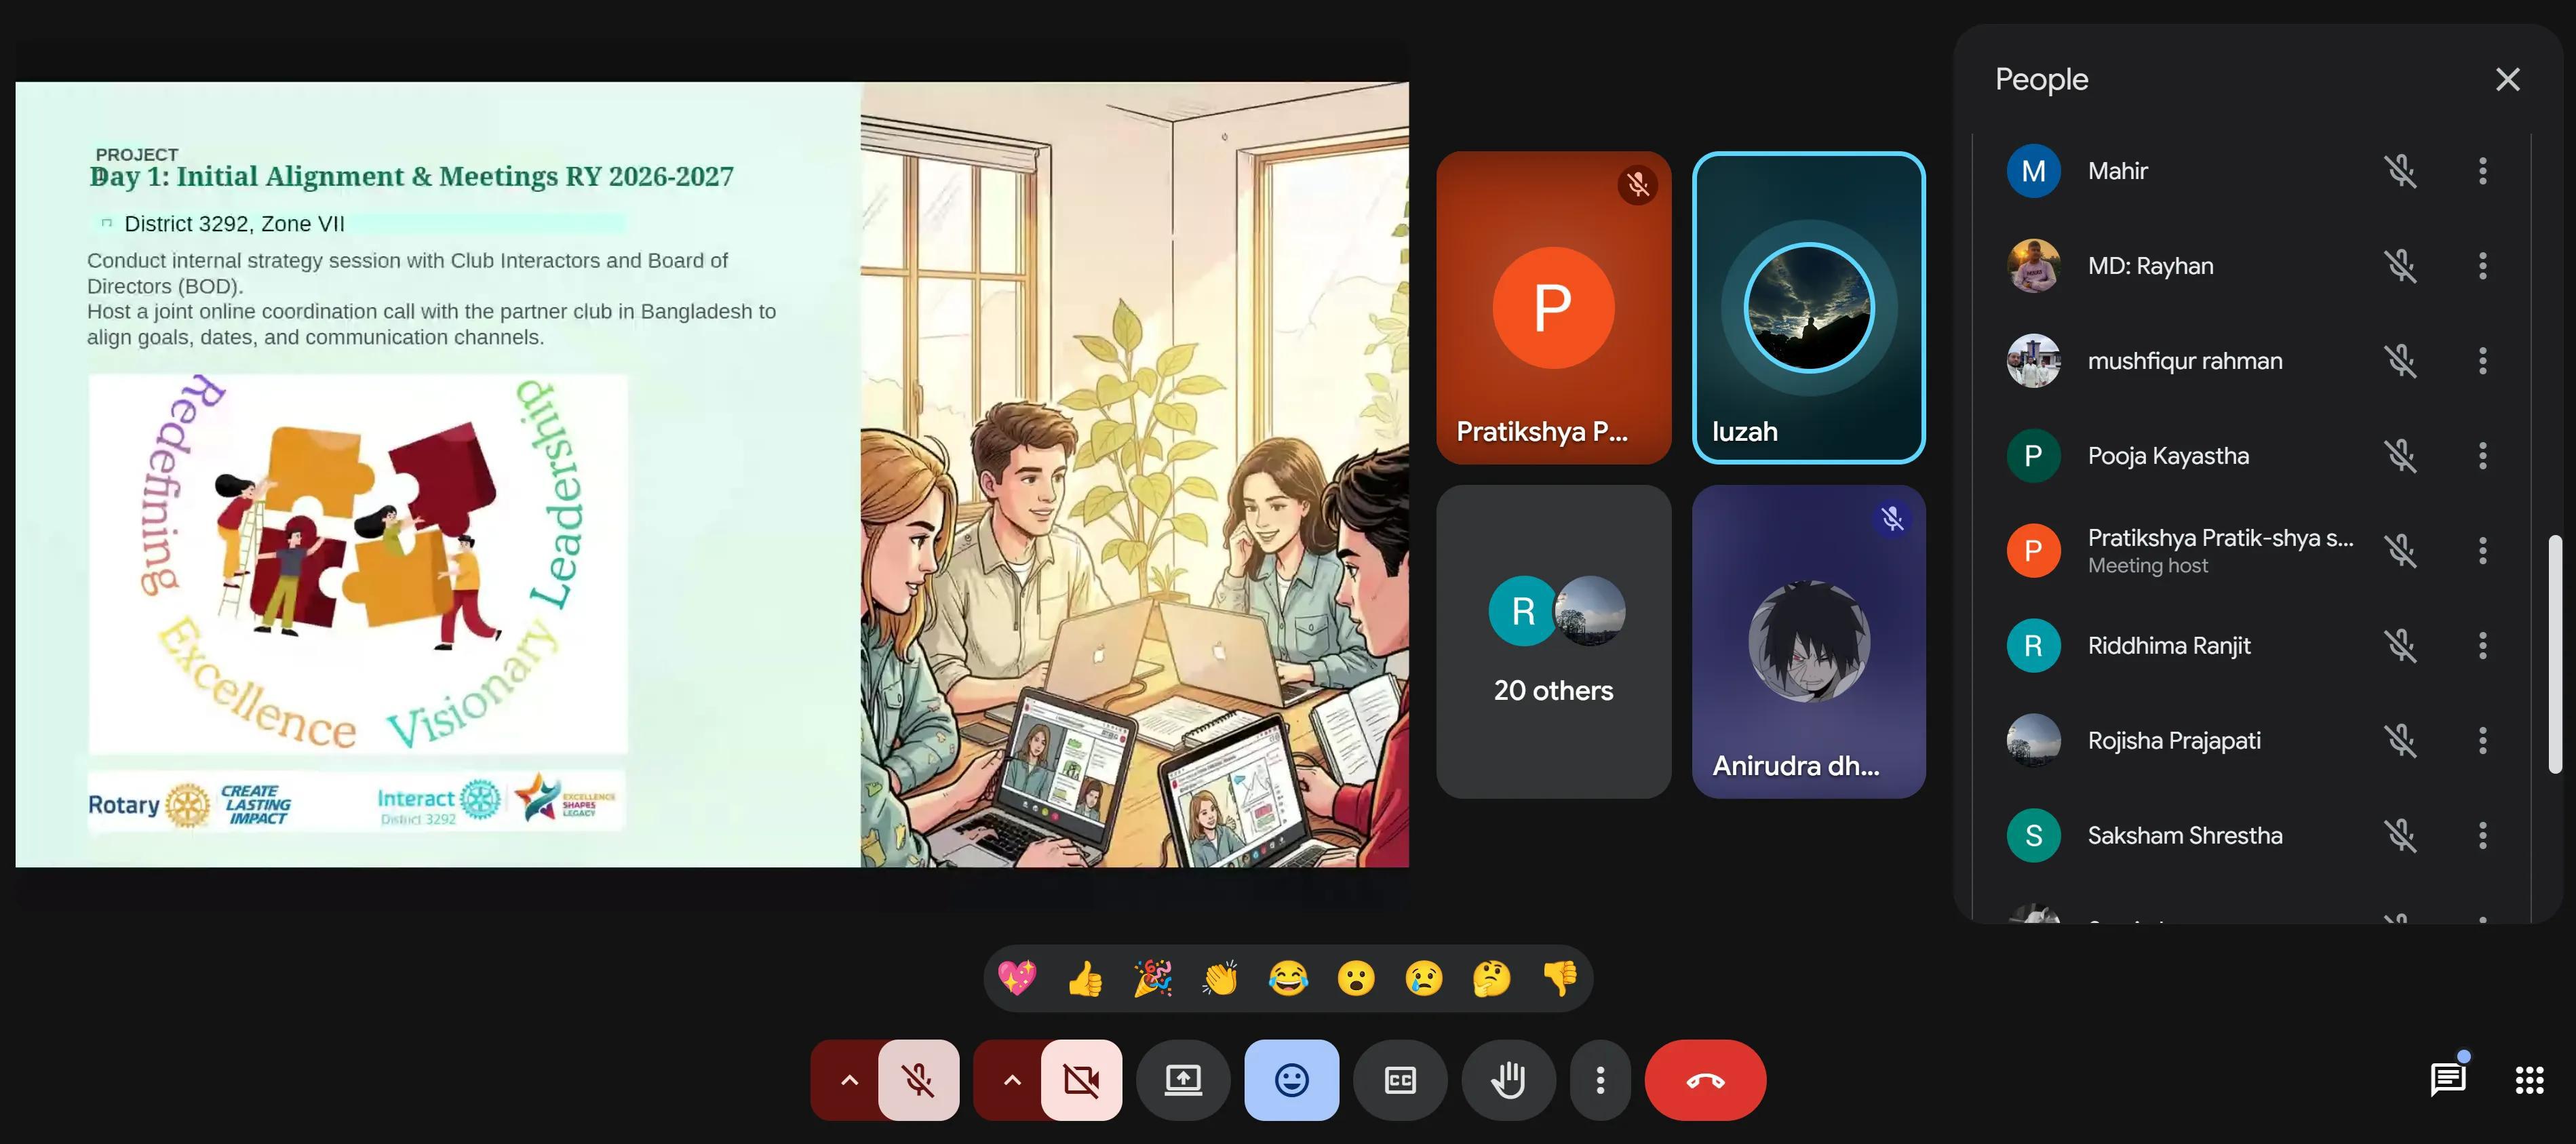Send the crying face reaction
Screen dimensions: 2576x1144
coord(1424,978)
